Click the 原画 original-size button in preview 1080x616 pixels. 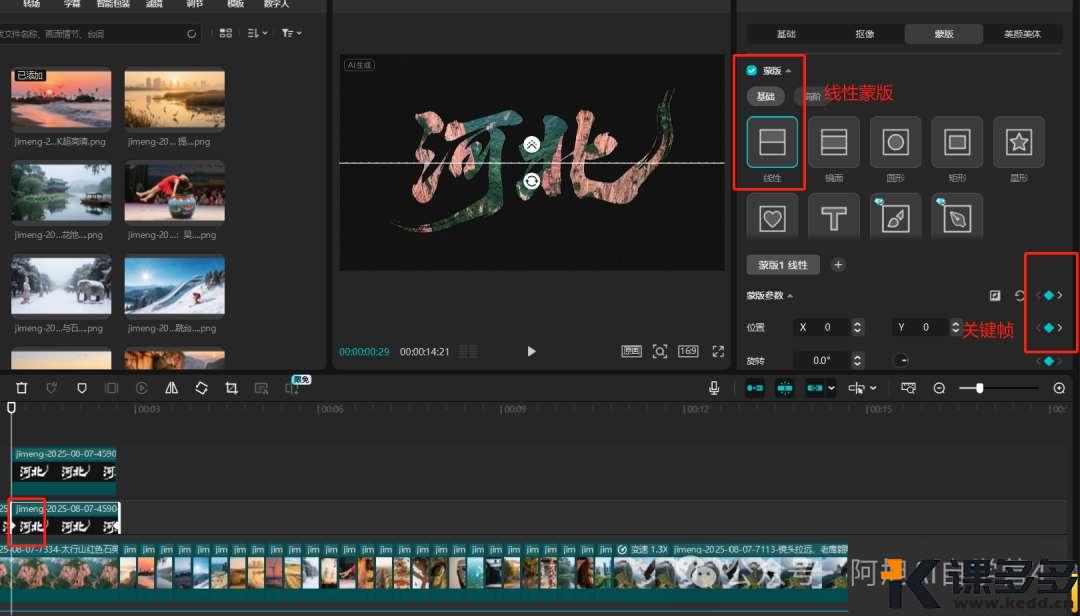tap(631, 351)
